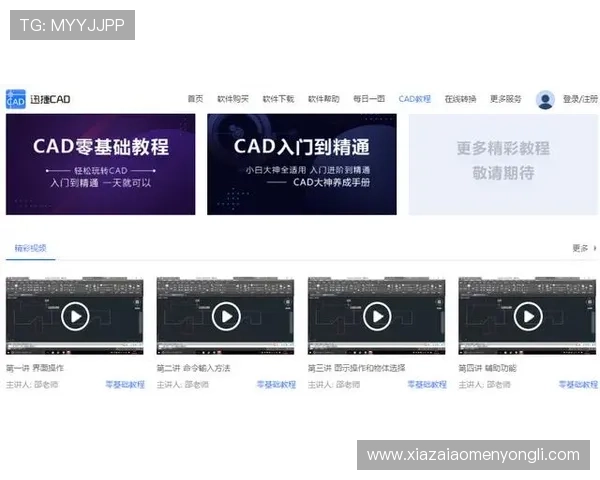Screen dimensions: 600x480
Task: Open the CAD零基础教程 banner
Action: coord(101,164)
